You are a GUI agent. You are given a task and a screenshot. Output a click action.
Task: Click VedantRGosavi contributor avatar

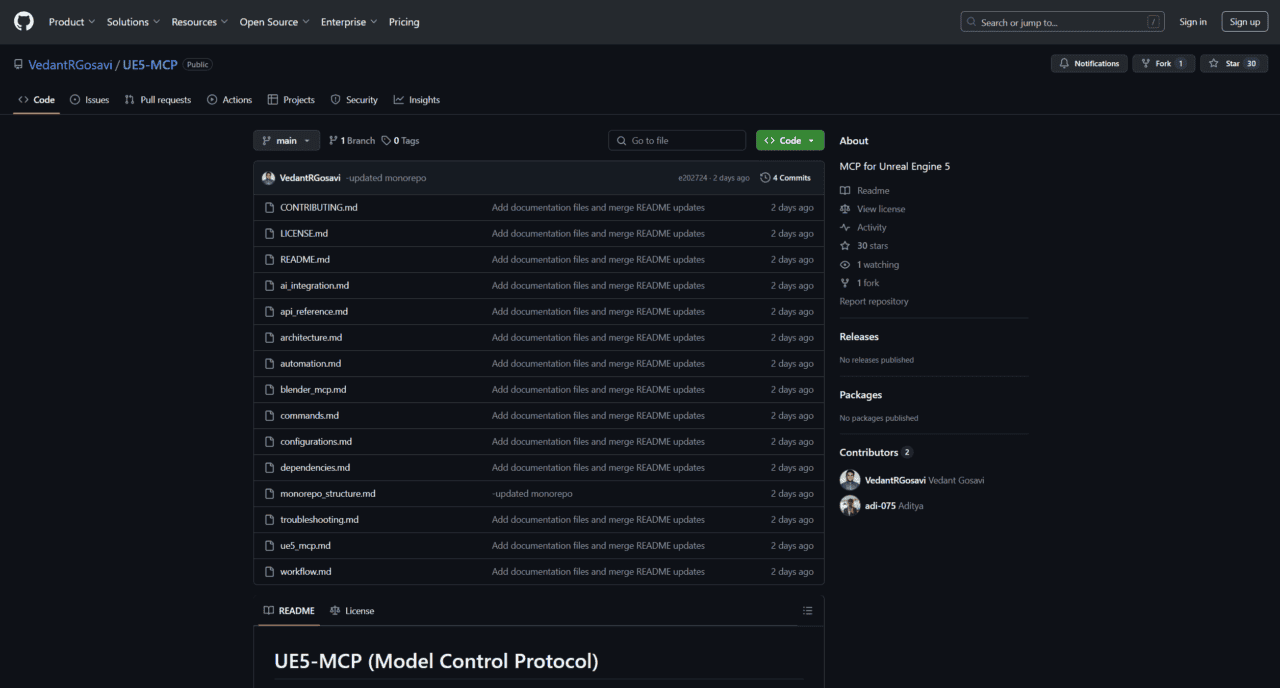pyautogui.click(x=850, y=480)
